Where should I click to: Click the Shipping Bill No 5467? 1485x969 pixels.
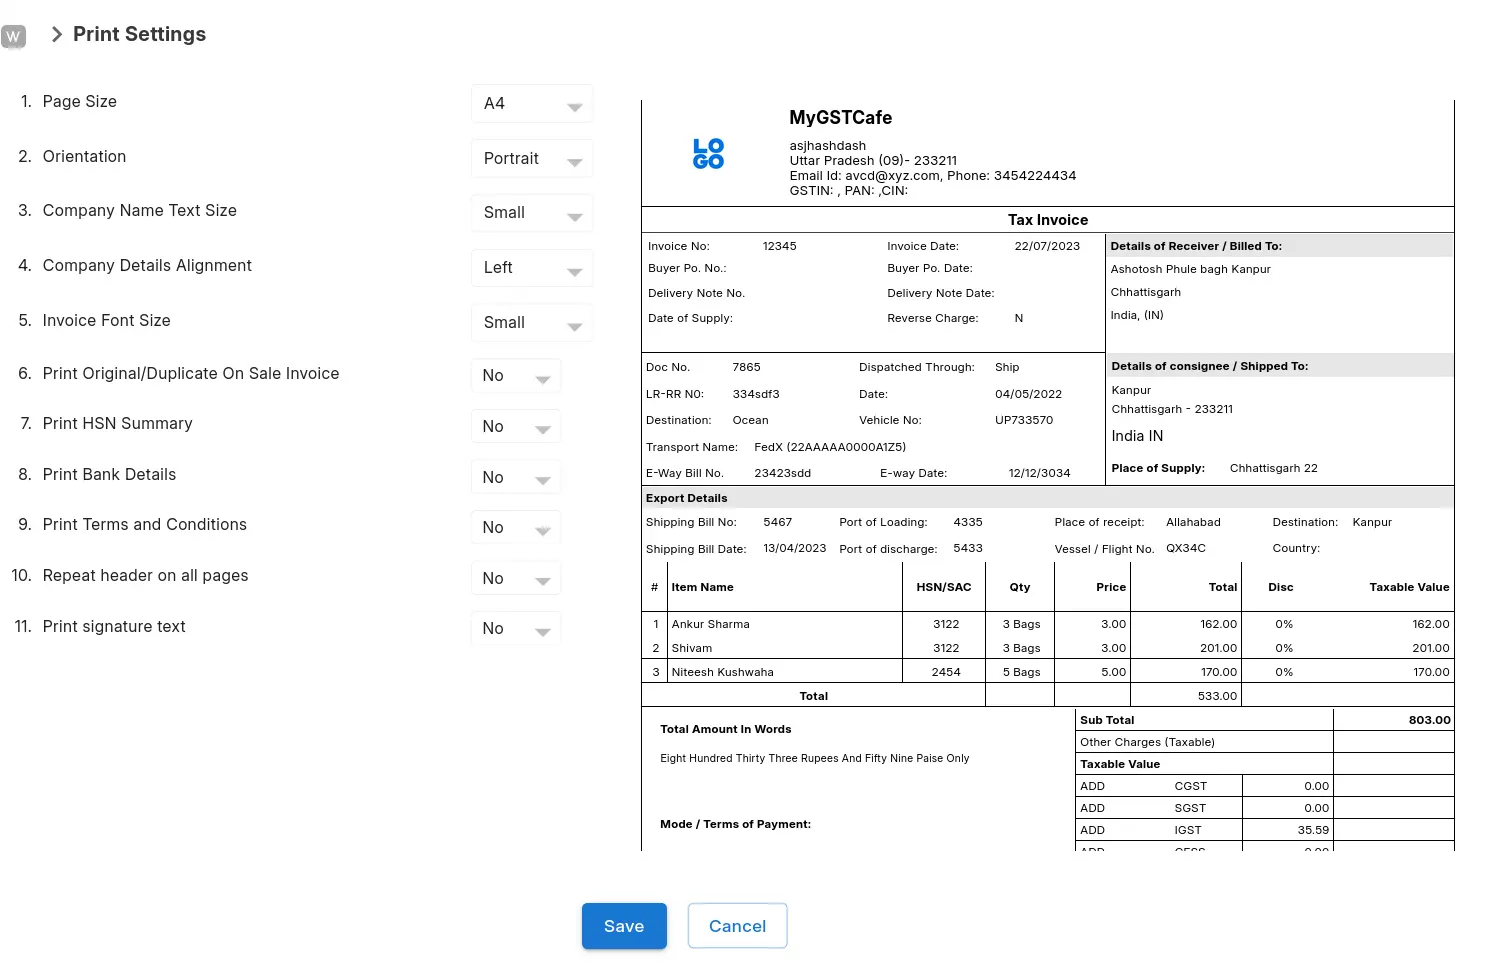[777, 522]
